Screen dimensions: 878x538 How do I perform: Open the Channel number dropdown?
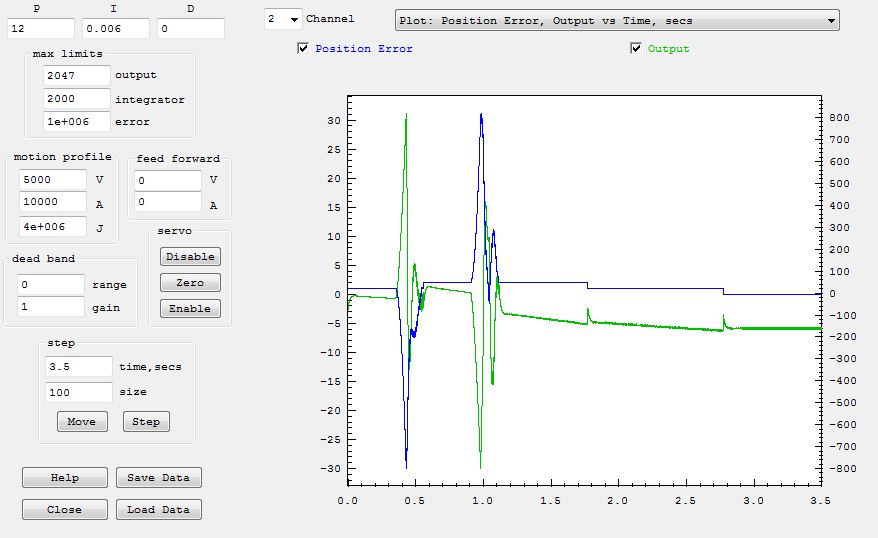[x=283, y=19]
